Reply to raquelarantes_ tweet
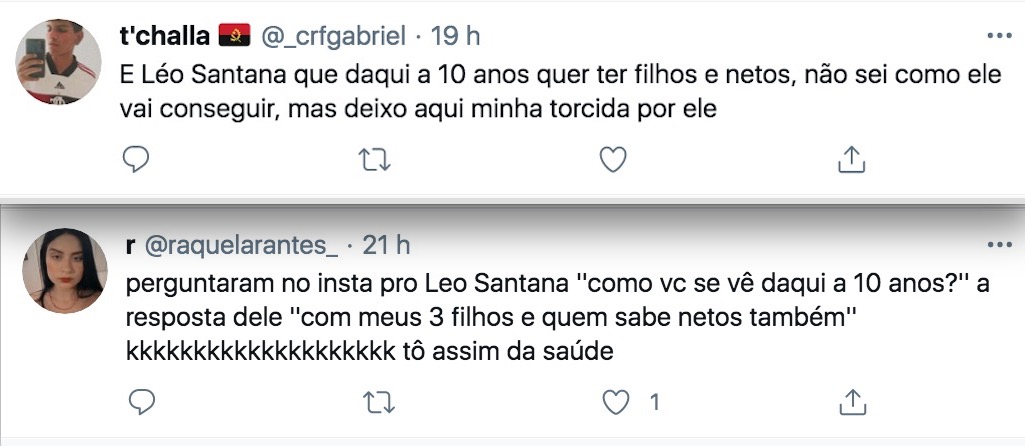This screenshot has width=1025, height=446. (x=143, y=402)
